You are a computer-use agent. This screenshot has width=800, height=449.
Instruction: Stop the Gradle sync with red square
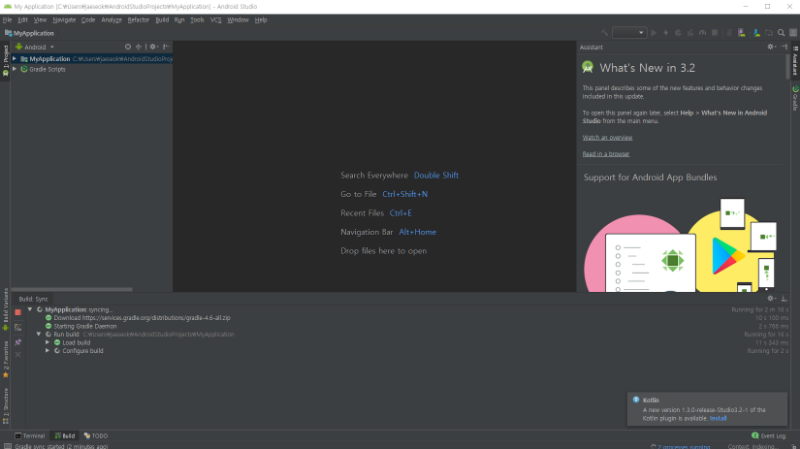tap(18, 312)
